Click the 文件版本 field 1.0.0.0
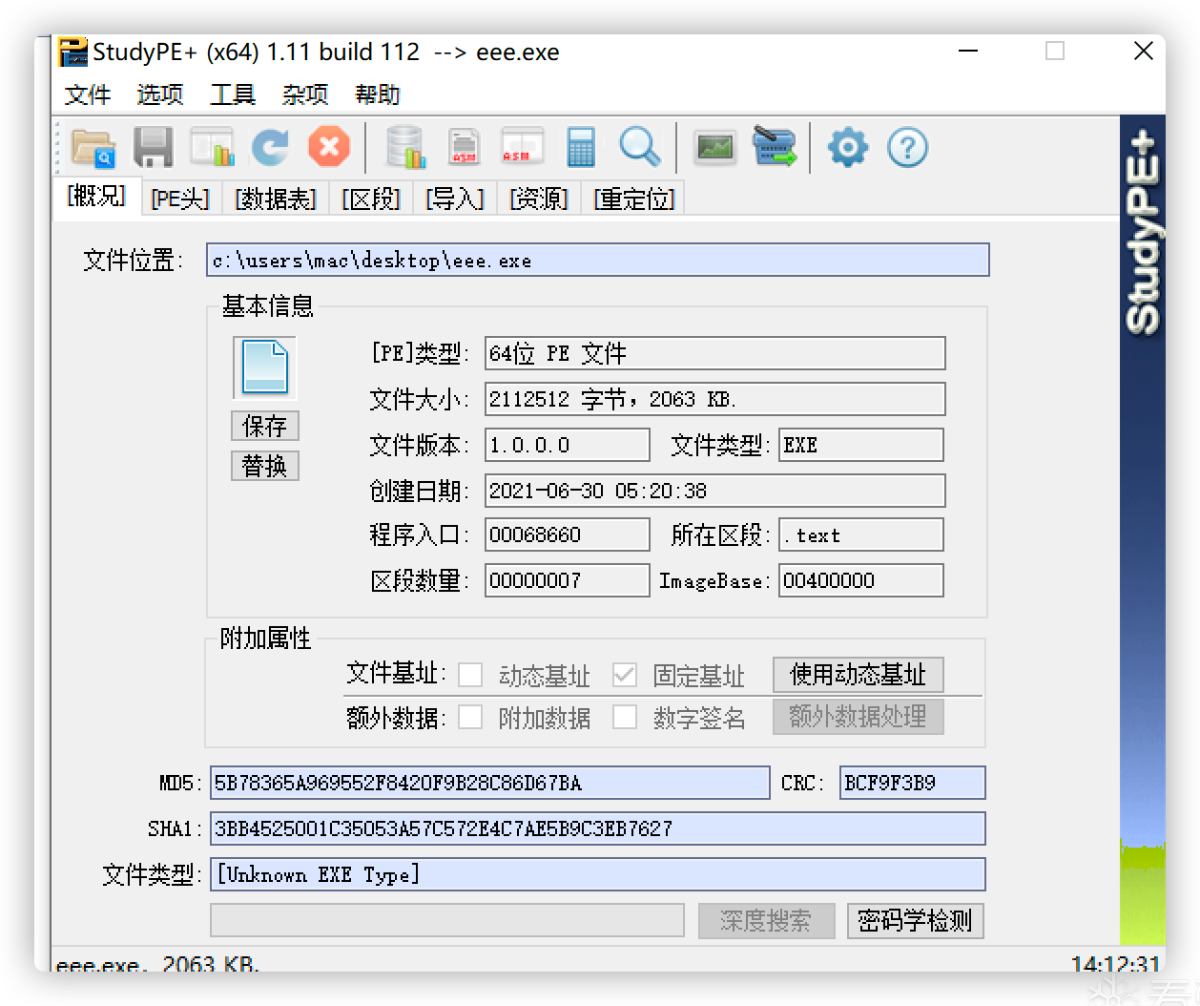 pos(567,445)
